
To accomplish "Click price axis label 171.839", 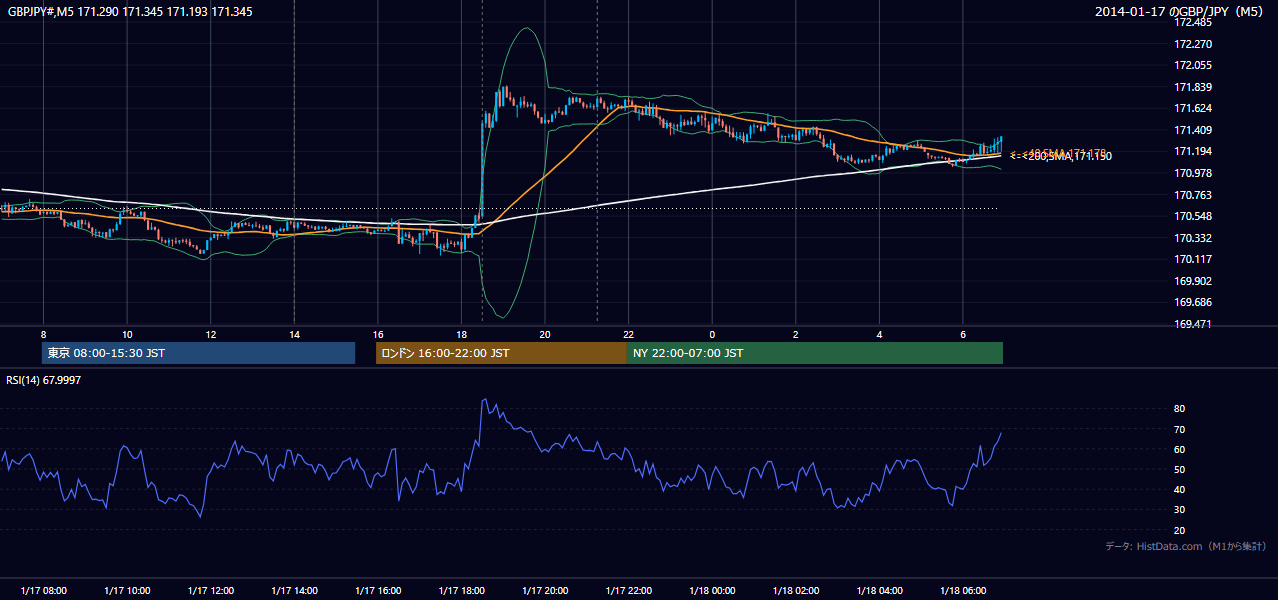I will (1194, 87).
